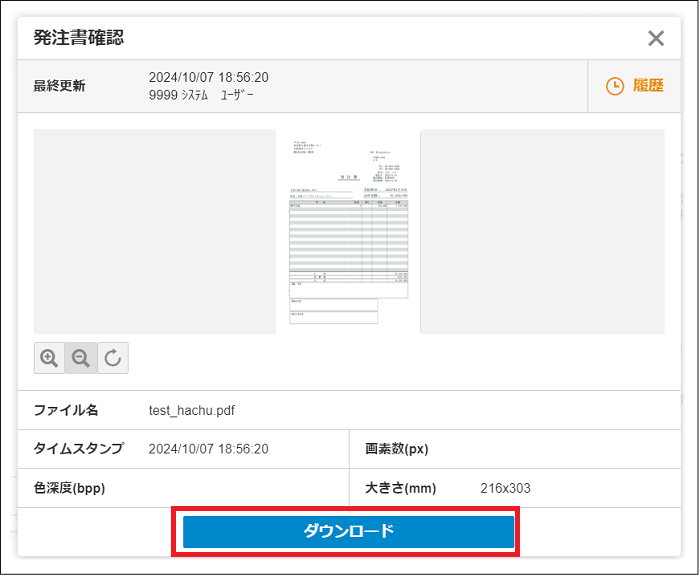Open the 履歴 history link
This screenshot has width=700, height=577.
648,86
